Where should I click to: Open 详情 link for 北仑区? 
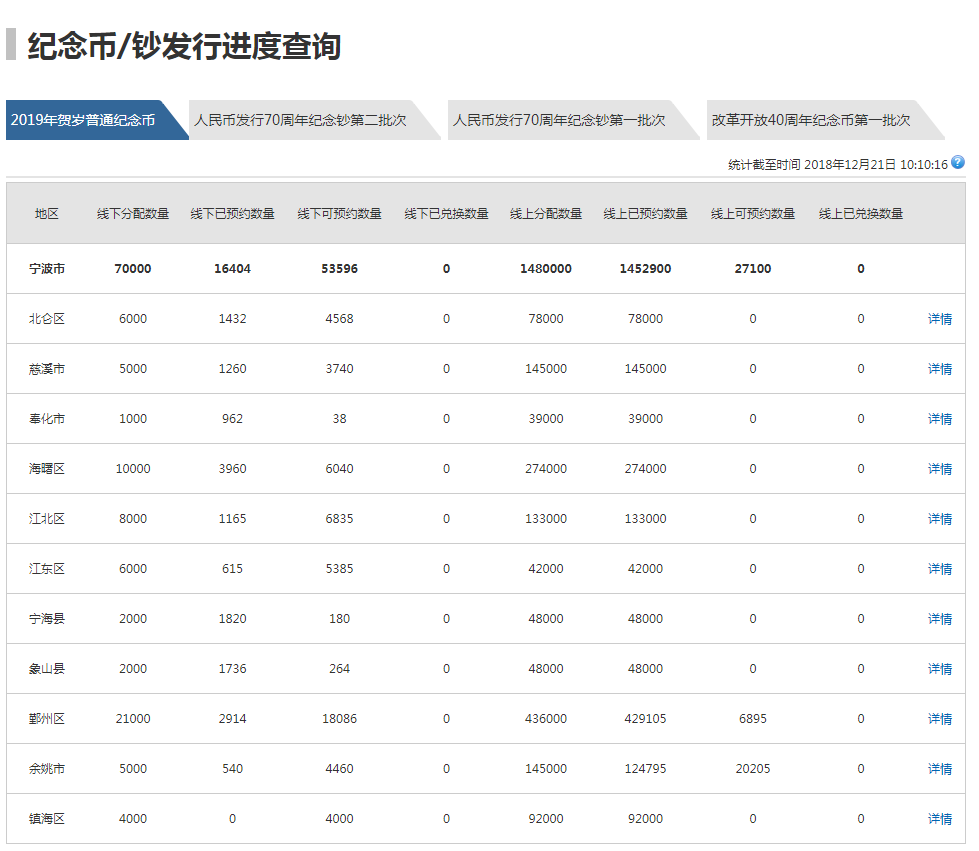click(x=939, y=319)
